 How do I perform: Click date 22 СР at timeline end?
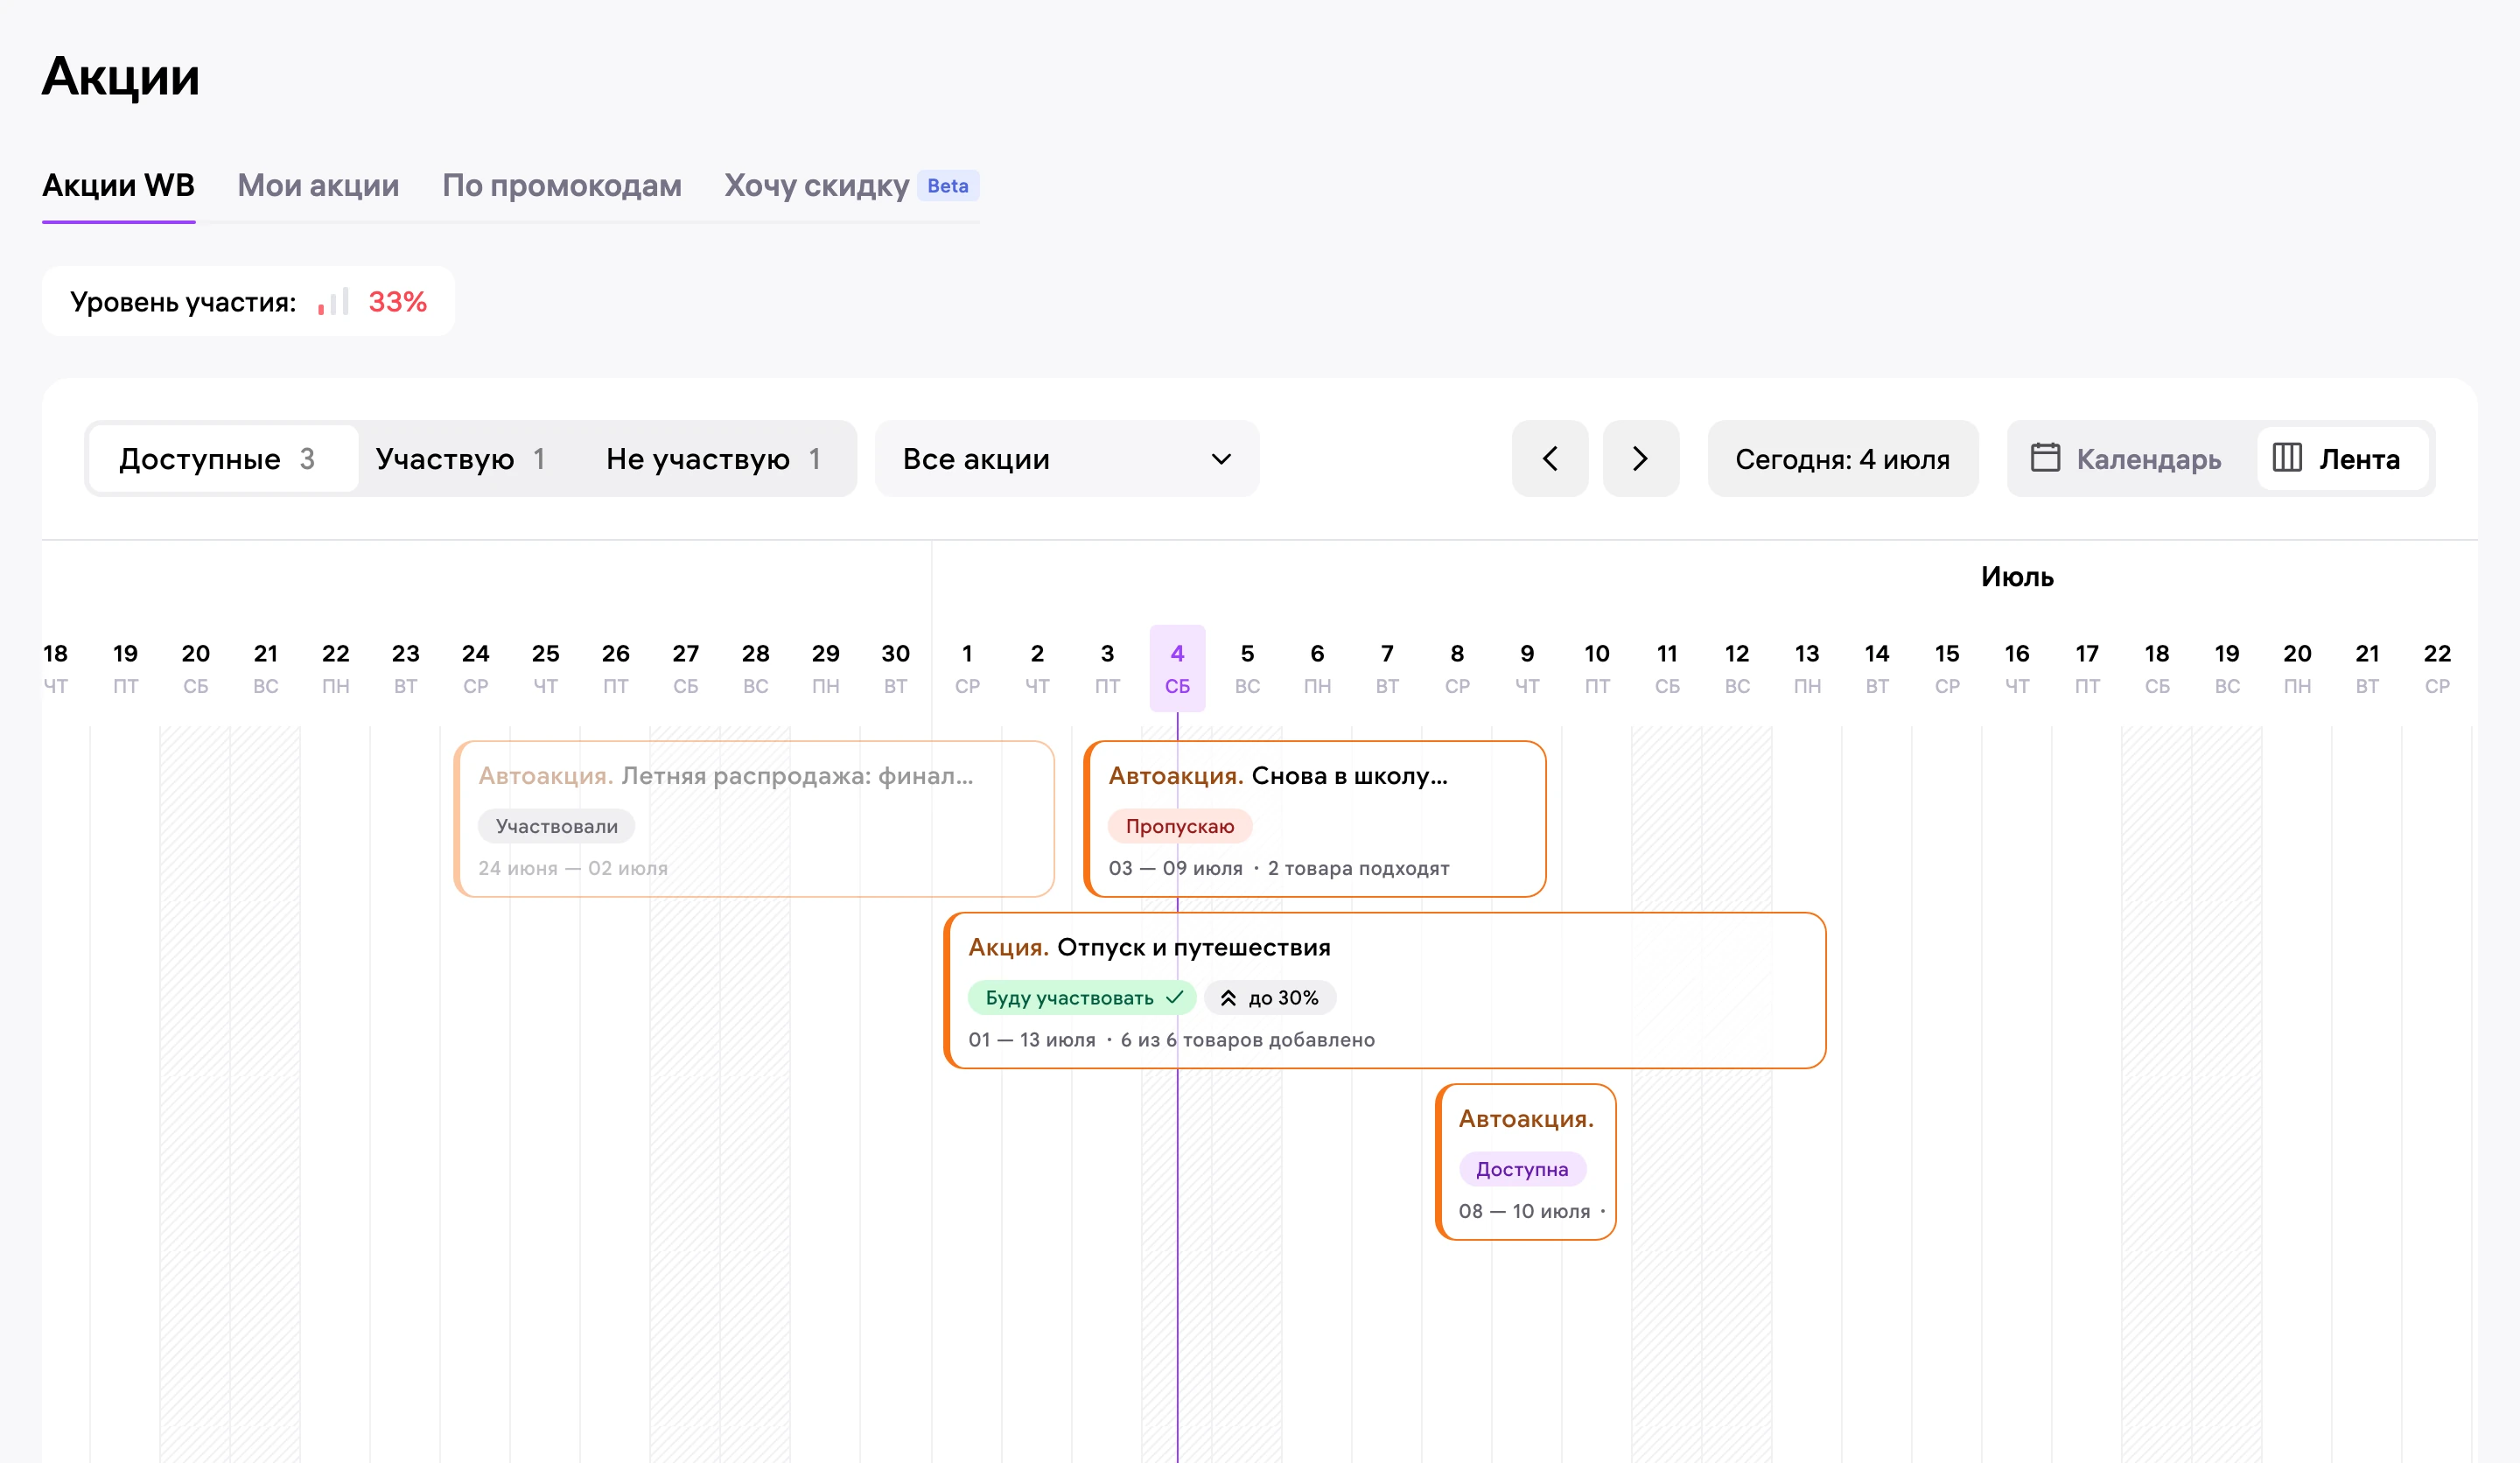[x=2437, y=668]
